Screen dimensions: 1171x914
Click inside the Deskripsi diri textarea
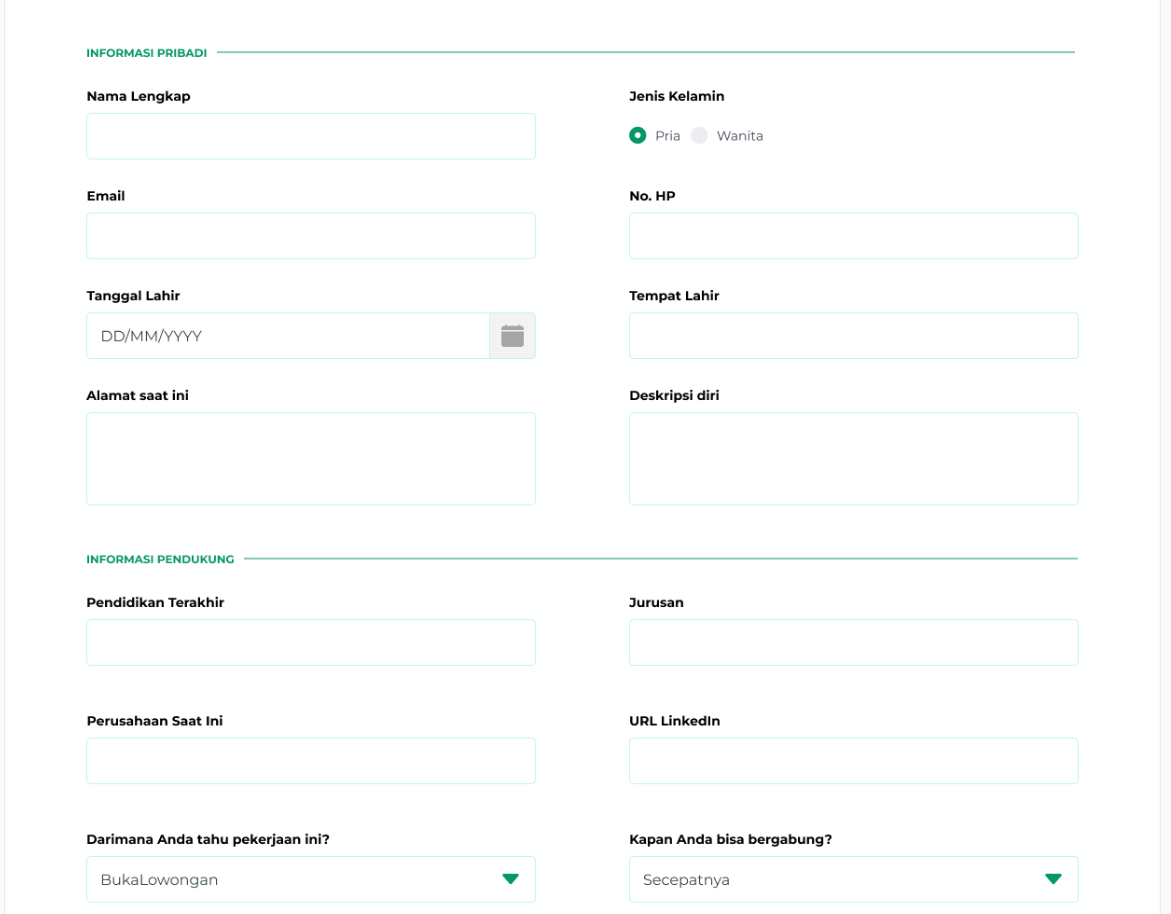[x=853, y=458]
